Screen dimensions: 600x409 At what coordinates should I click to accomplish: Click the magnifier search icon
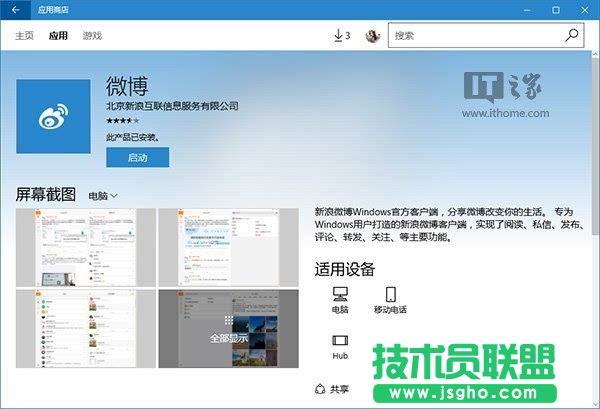click(x=572, y=35)
